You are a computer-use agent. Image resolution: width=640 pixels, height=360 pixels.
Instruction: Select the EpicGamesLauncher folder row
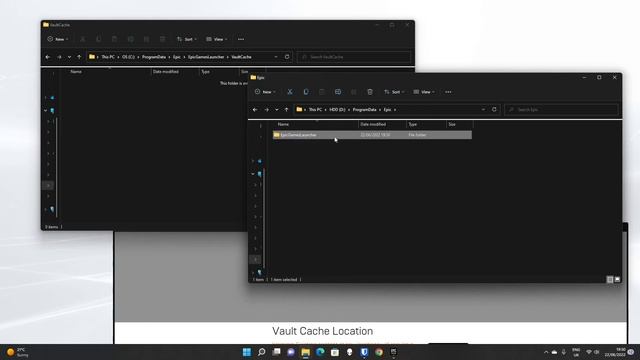click(x=372, y=135)
